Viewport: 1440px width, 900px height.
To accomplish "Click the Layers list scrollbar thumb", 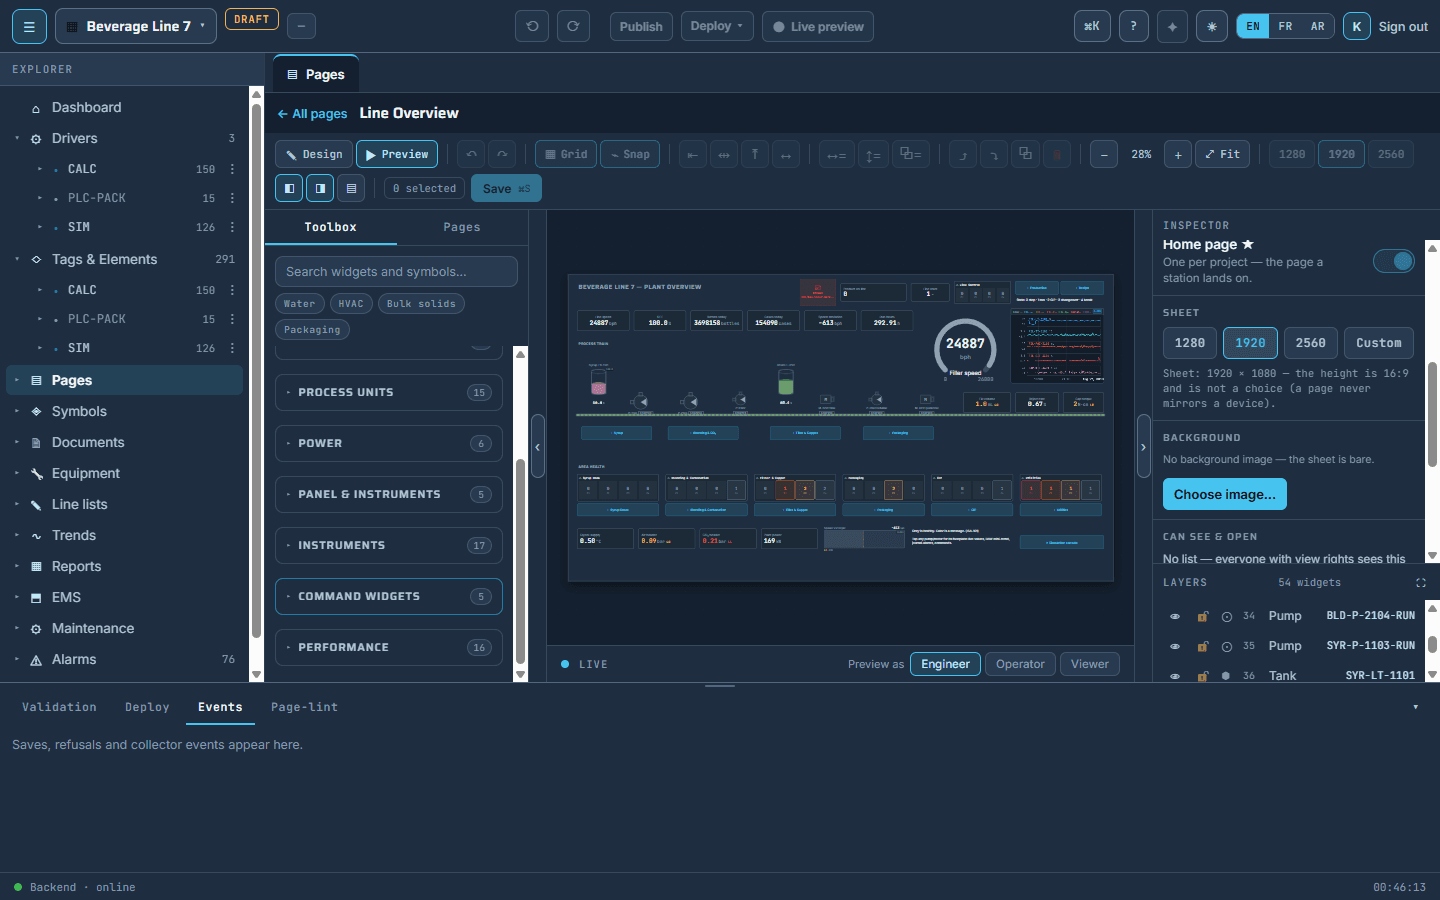I will [x=1432, y=644].
